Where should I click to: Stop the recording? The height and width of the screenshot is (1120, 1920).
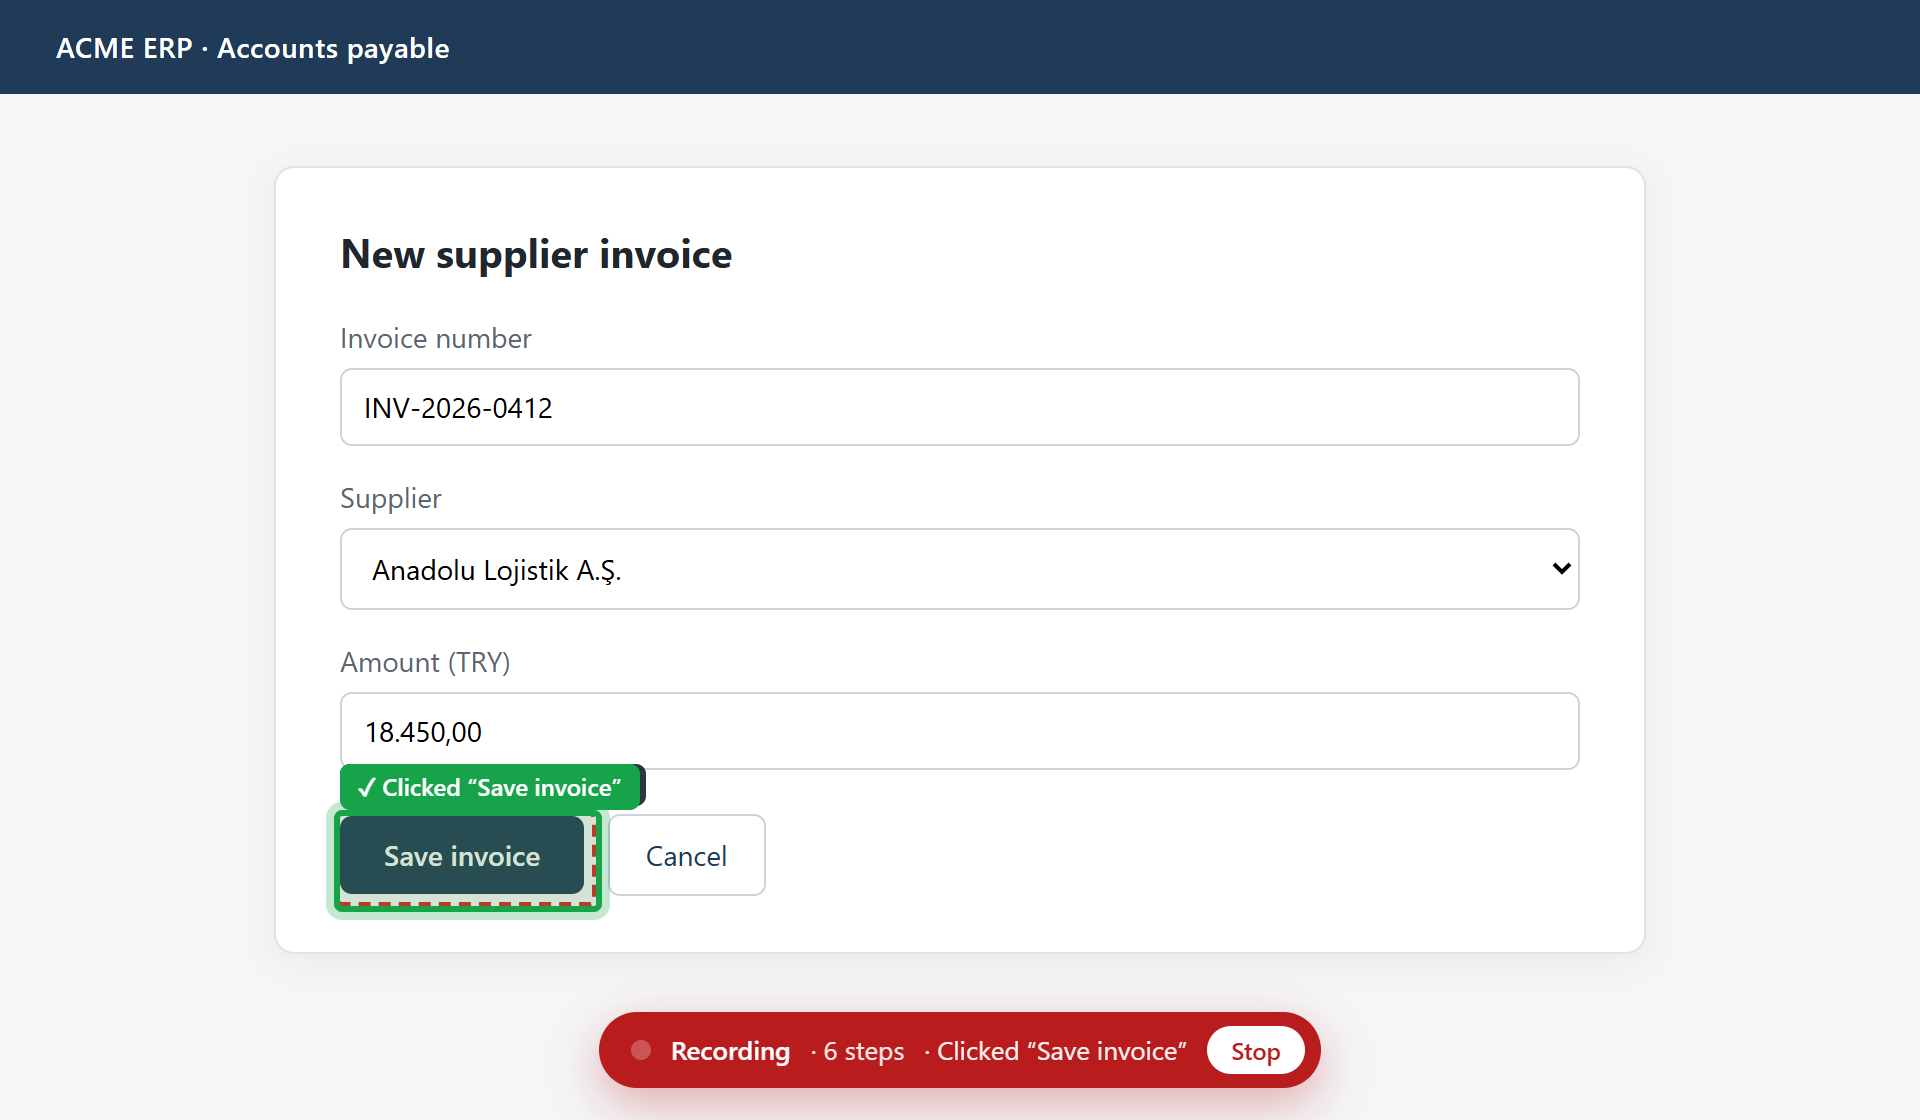coord(1255,1051)
